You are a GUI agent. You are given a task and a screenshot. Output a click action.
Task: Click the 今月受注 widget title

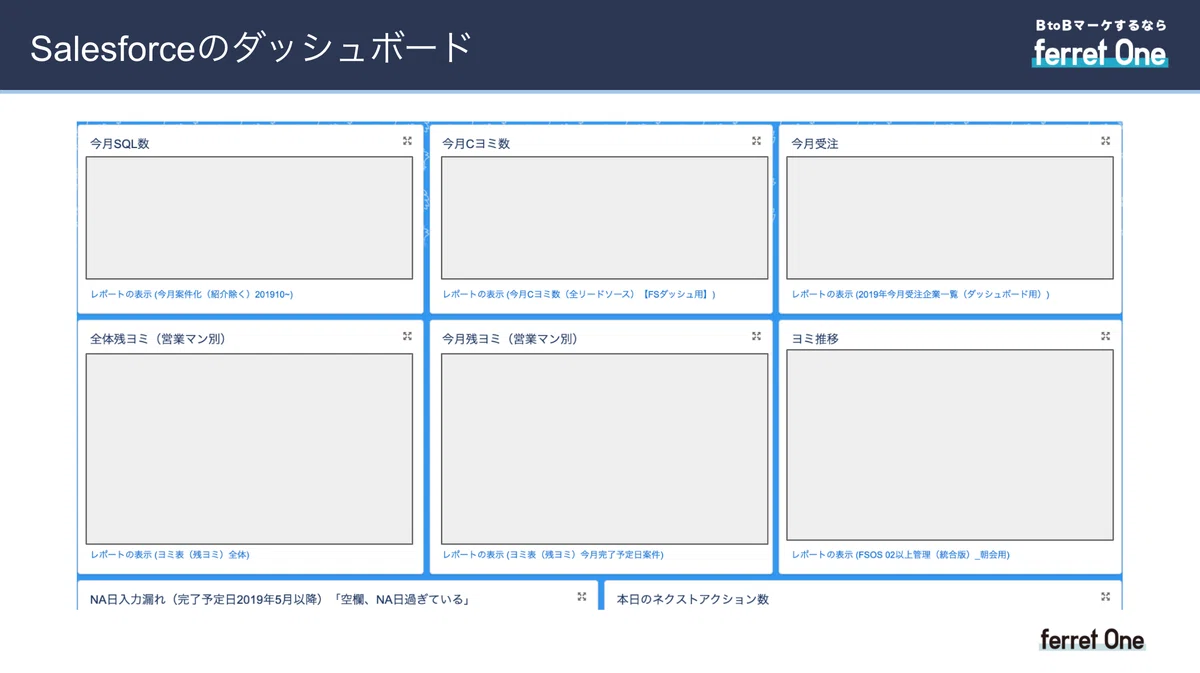point(814,144)
